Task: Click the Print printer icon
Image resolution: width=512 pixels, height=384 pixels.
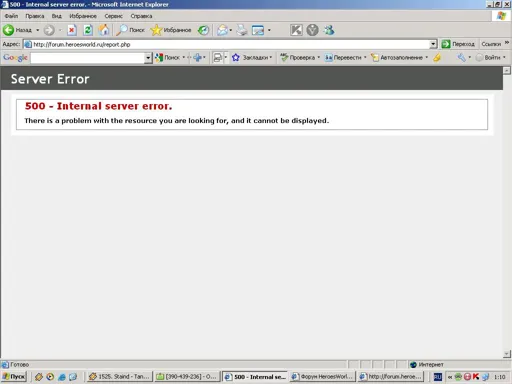Action: point(242,30)
